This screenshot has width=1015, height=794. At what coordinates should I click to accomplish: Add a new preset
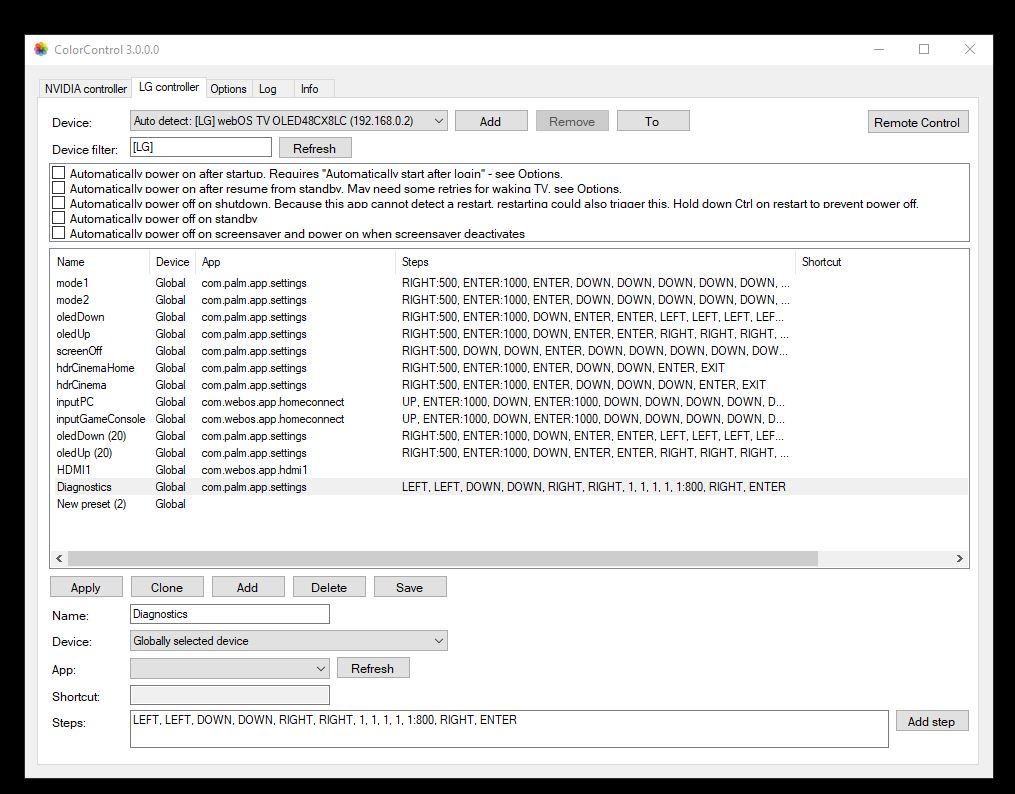click(247, 587)
